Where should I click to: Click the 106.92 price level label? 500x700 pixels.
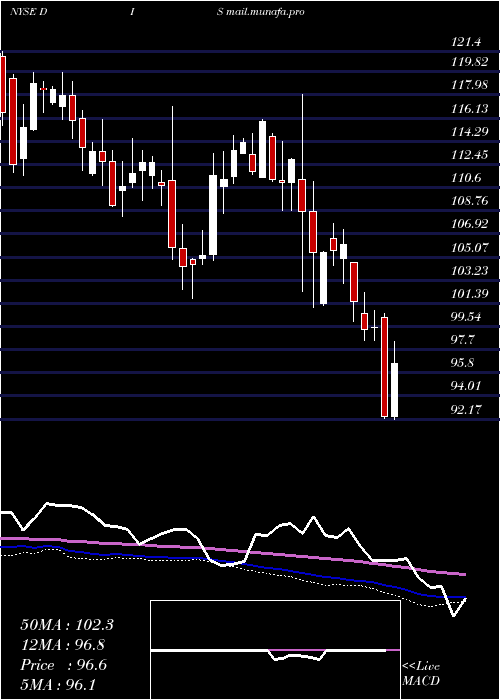(470, 224)
